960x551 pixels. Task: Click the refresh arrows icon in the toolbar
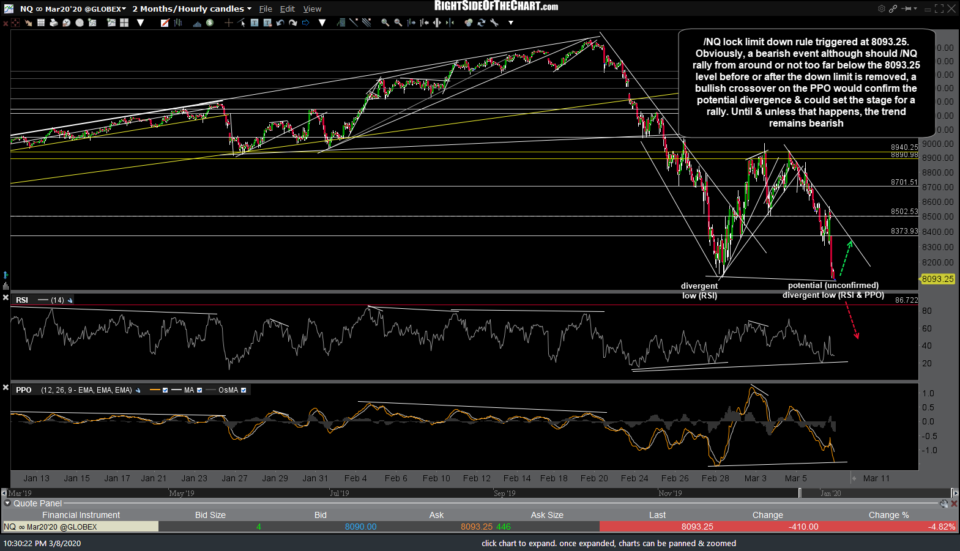[x=481, y=23]
